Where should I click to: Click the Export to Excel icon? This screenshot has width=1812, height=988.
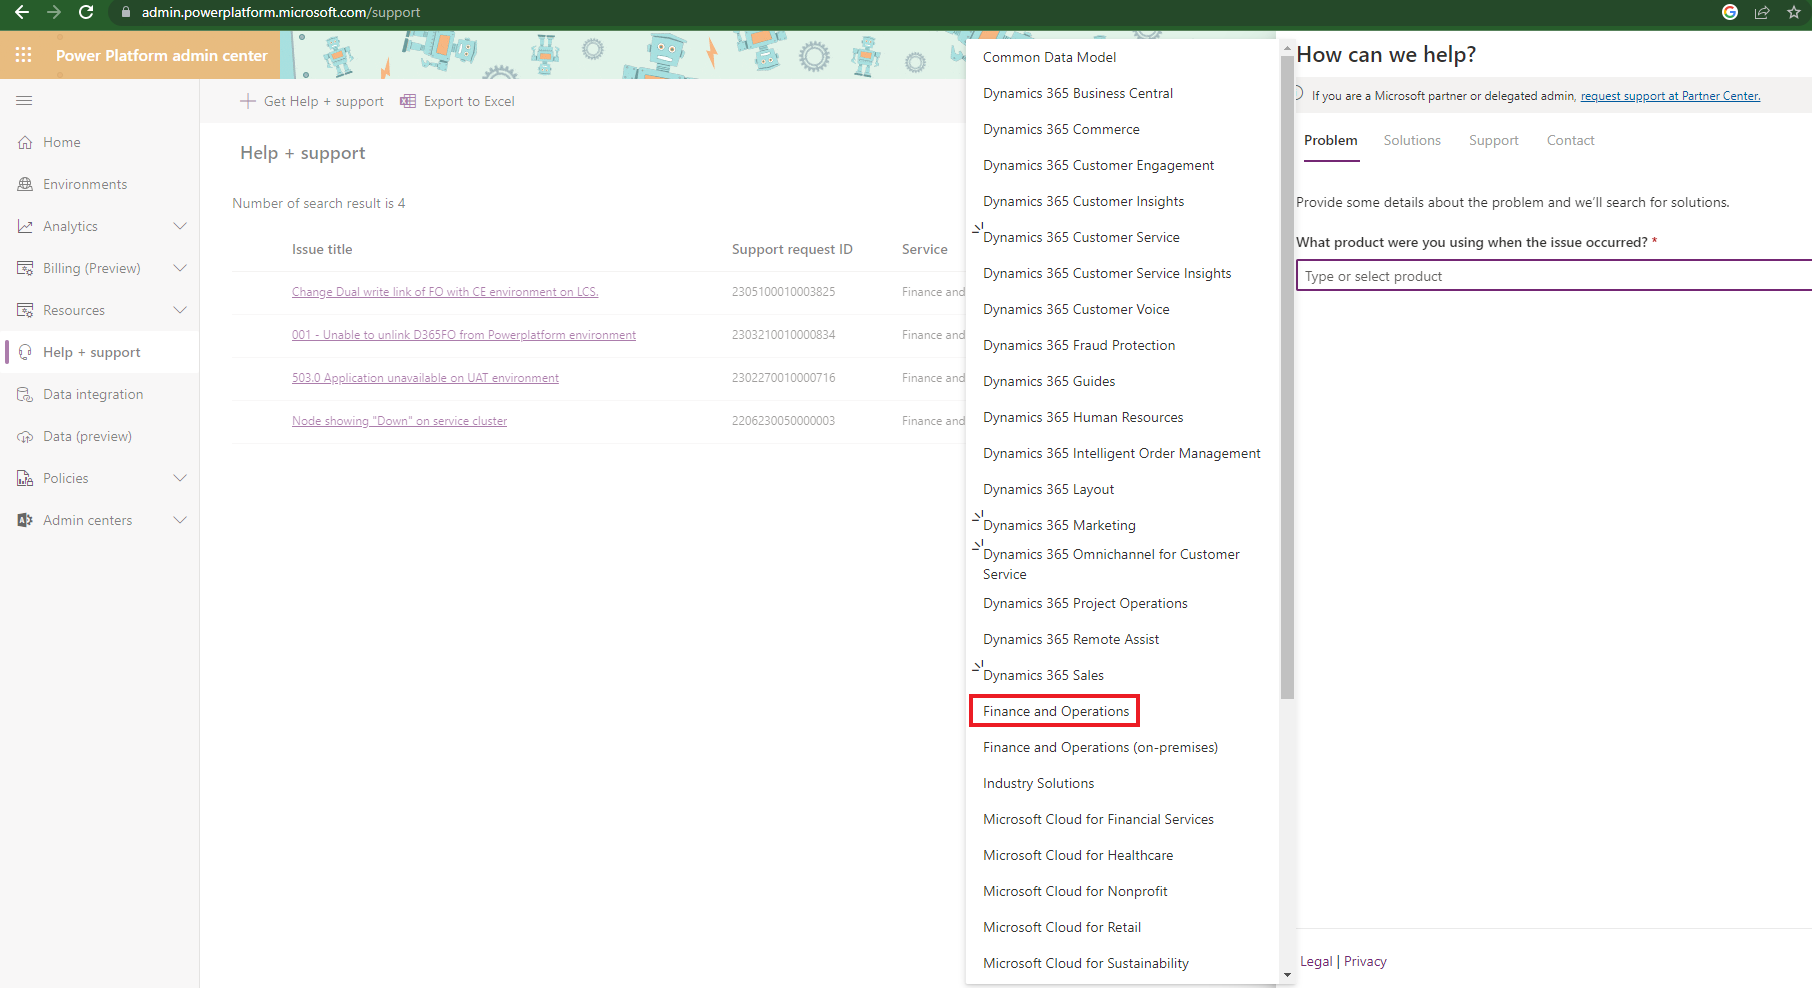point(408,101)
